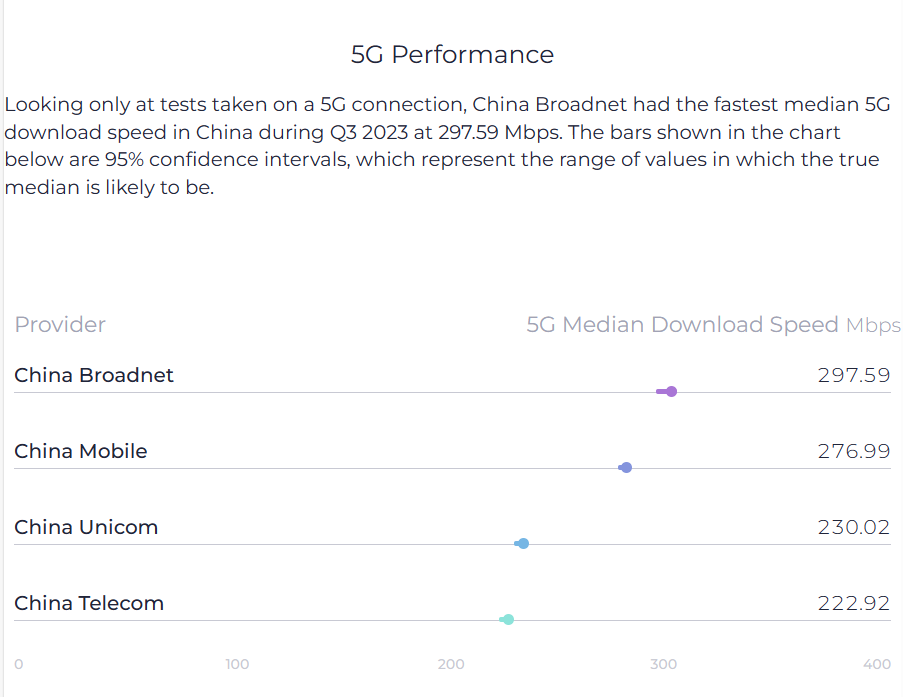Image resolution: width=903 pixels, height=697 pixels.
Task: Click the 230.02 speed value
Action: (x=854, y=528)
